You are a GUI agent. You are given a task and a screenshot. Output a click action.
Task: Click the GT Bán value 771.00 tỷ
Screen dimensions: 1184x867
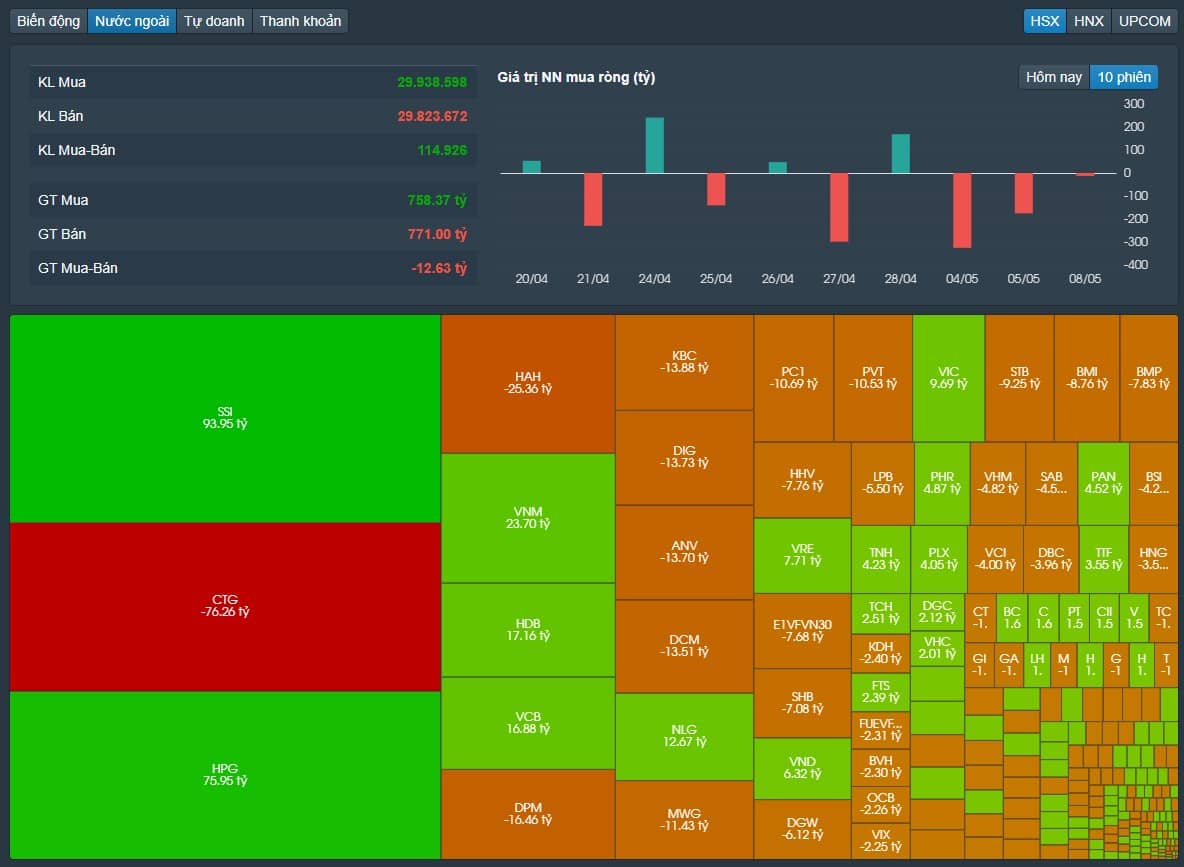click(437, 234)
